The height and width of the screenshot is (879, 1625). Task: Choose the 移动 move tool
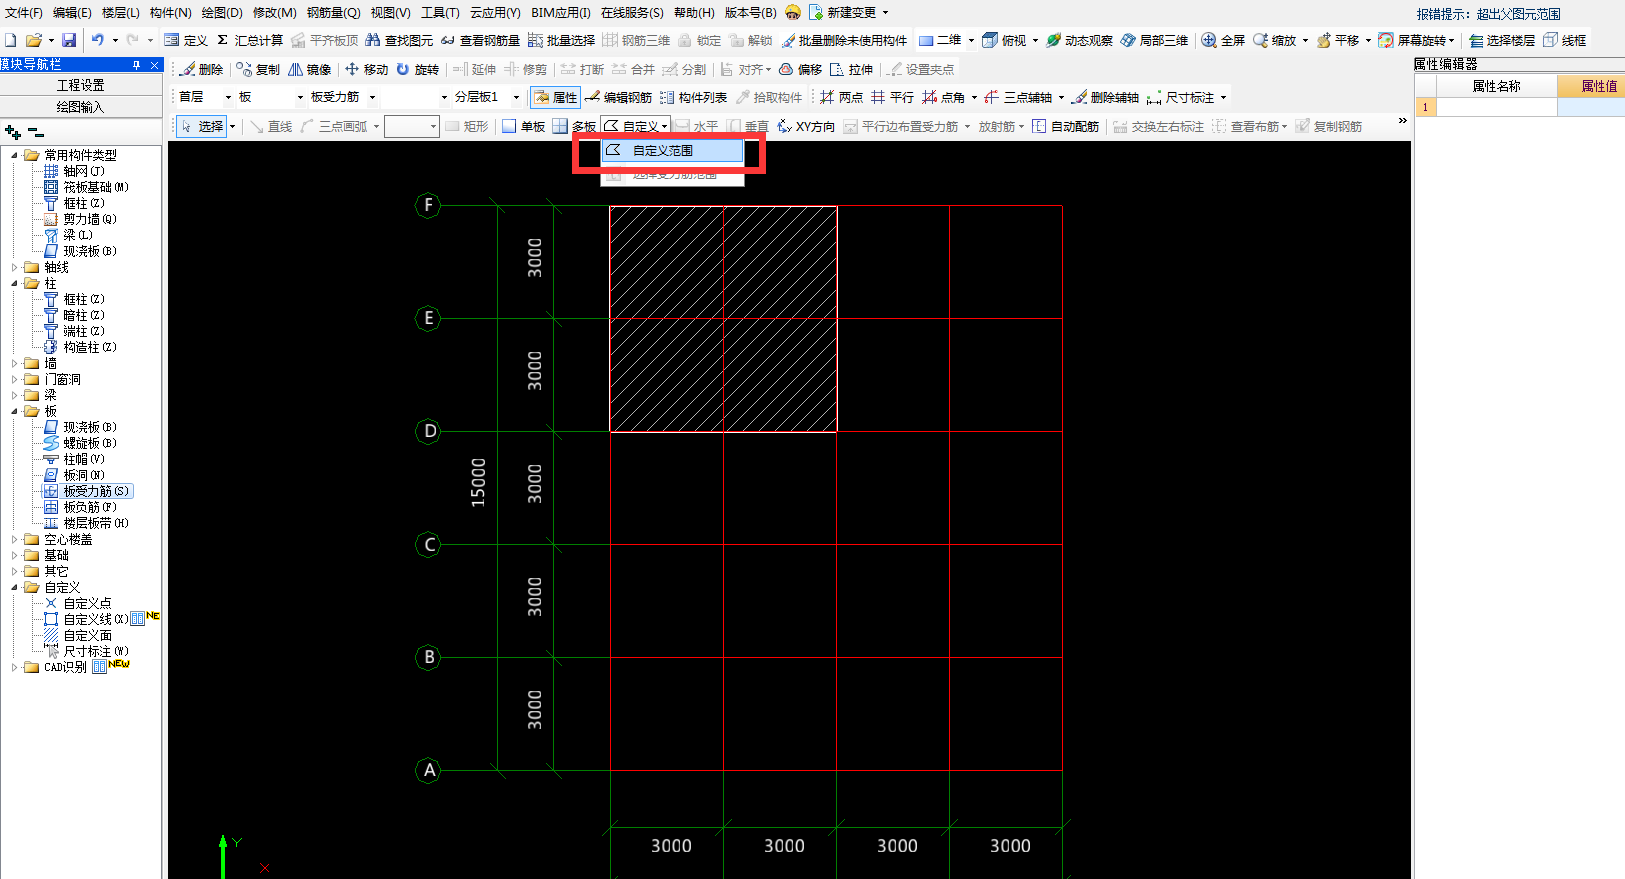tap(366, 69)
